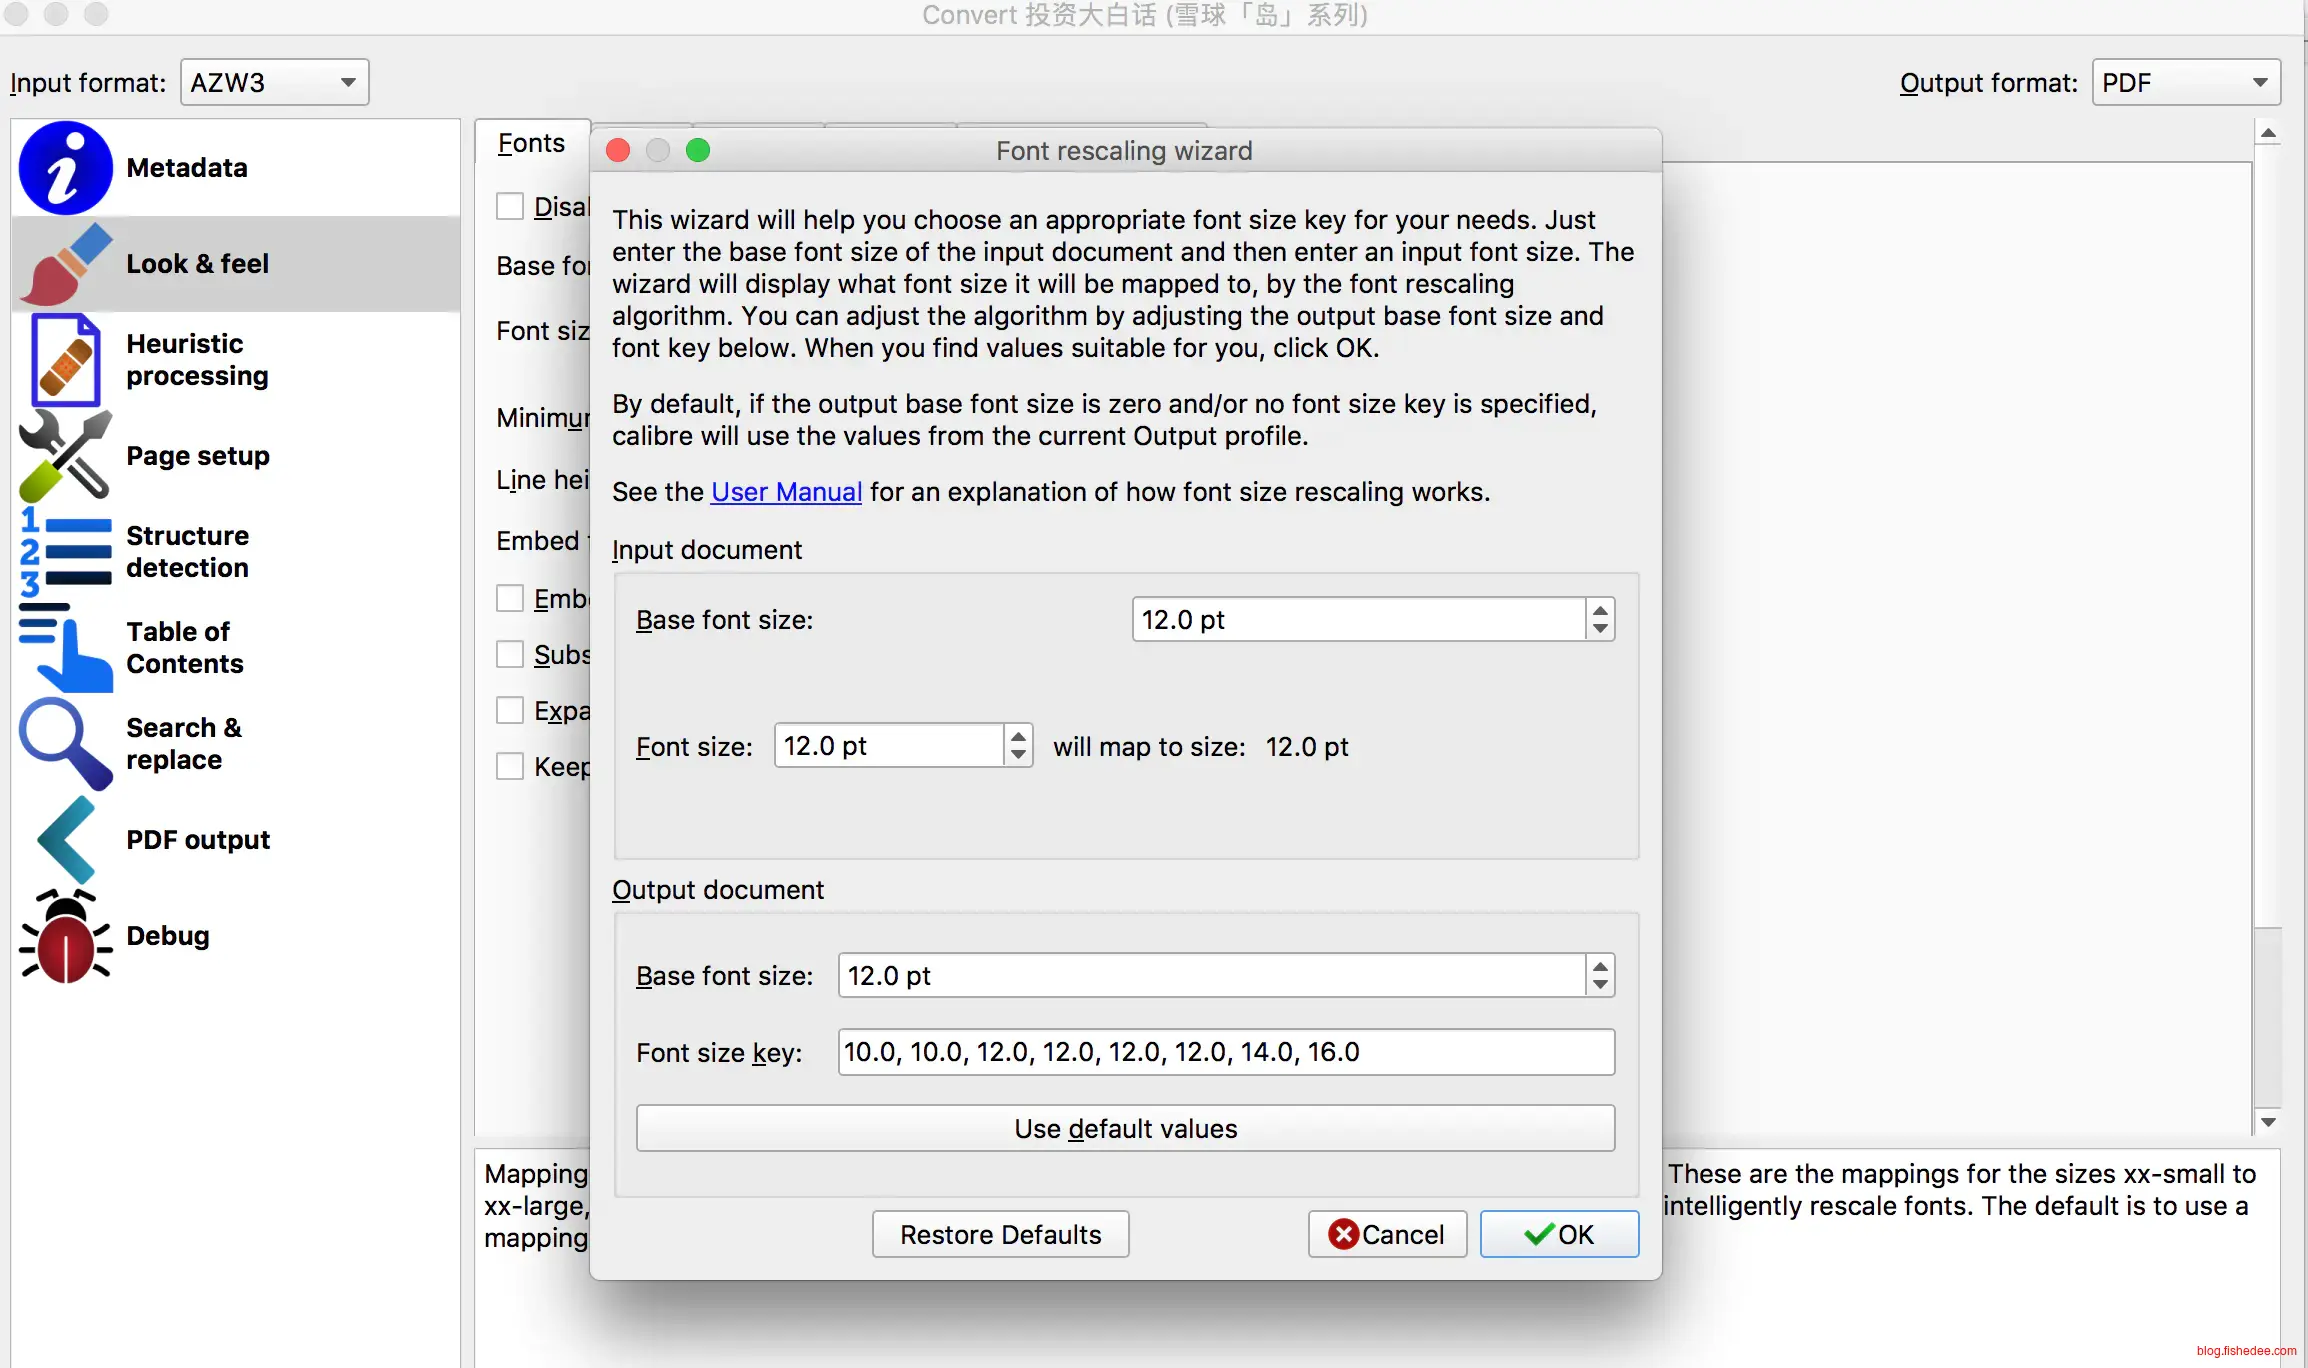Image resolution: width=2308 pixels, height=1368 pixels.
Task: Select the Structure detection list icon
Action: coord(66,551)
